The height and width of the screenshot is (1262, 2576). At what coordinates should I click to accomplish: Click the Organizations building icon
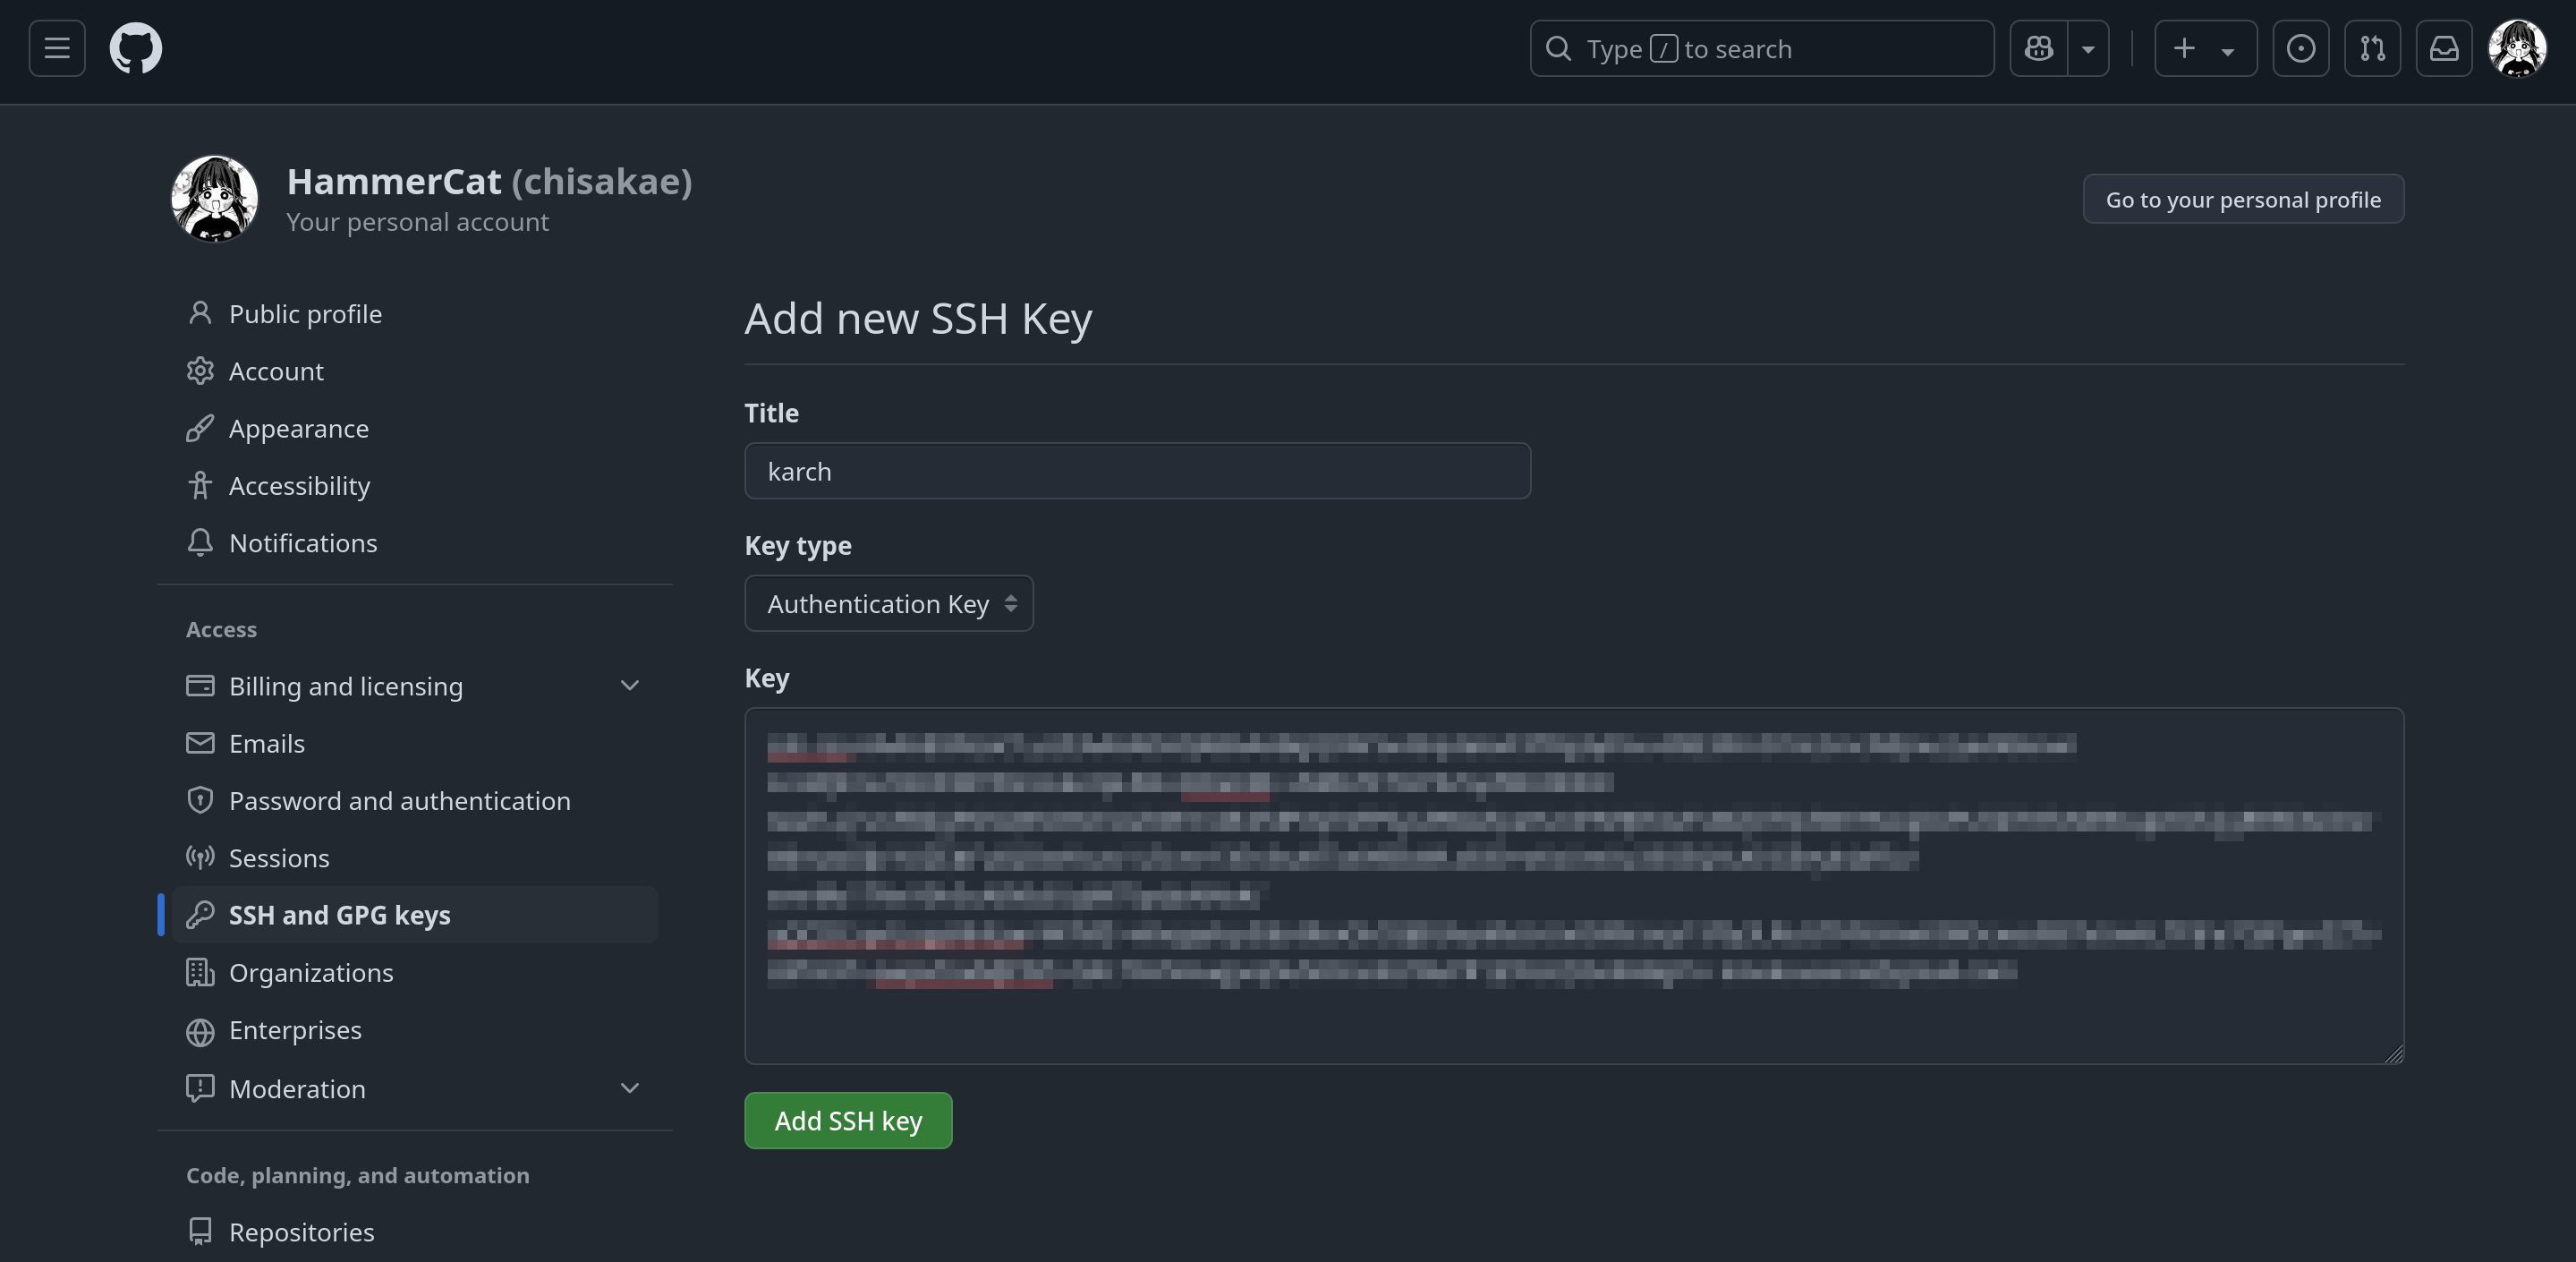[200, 972]
